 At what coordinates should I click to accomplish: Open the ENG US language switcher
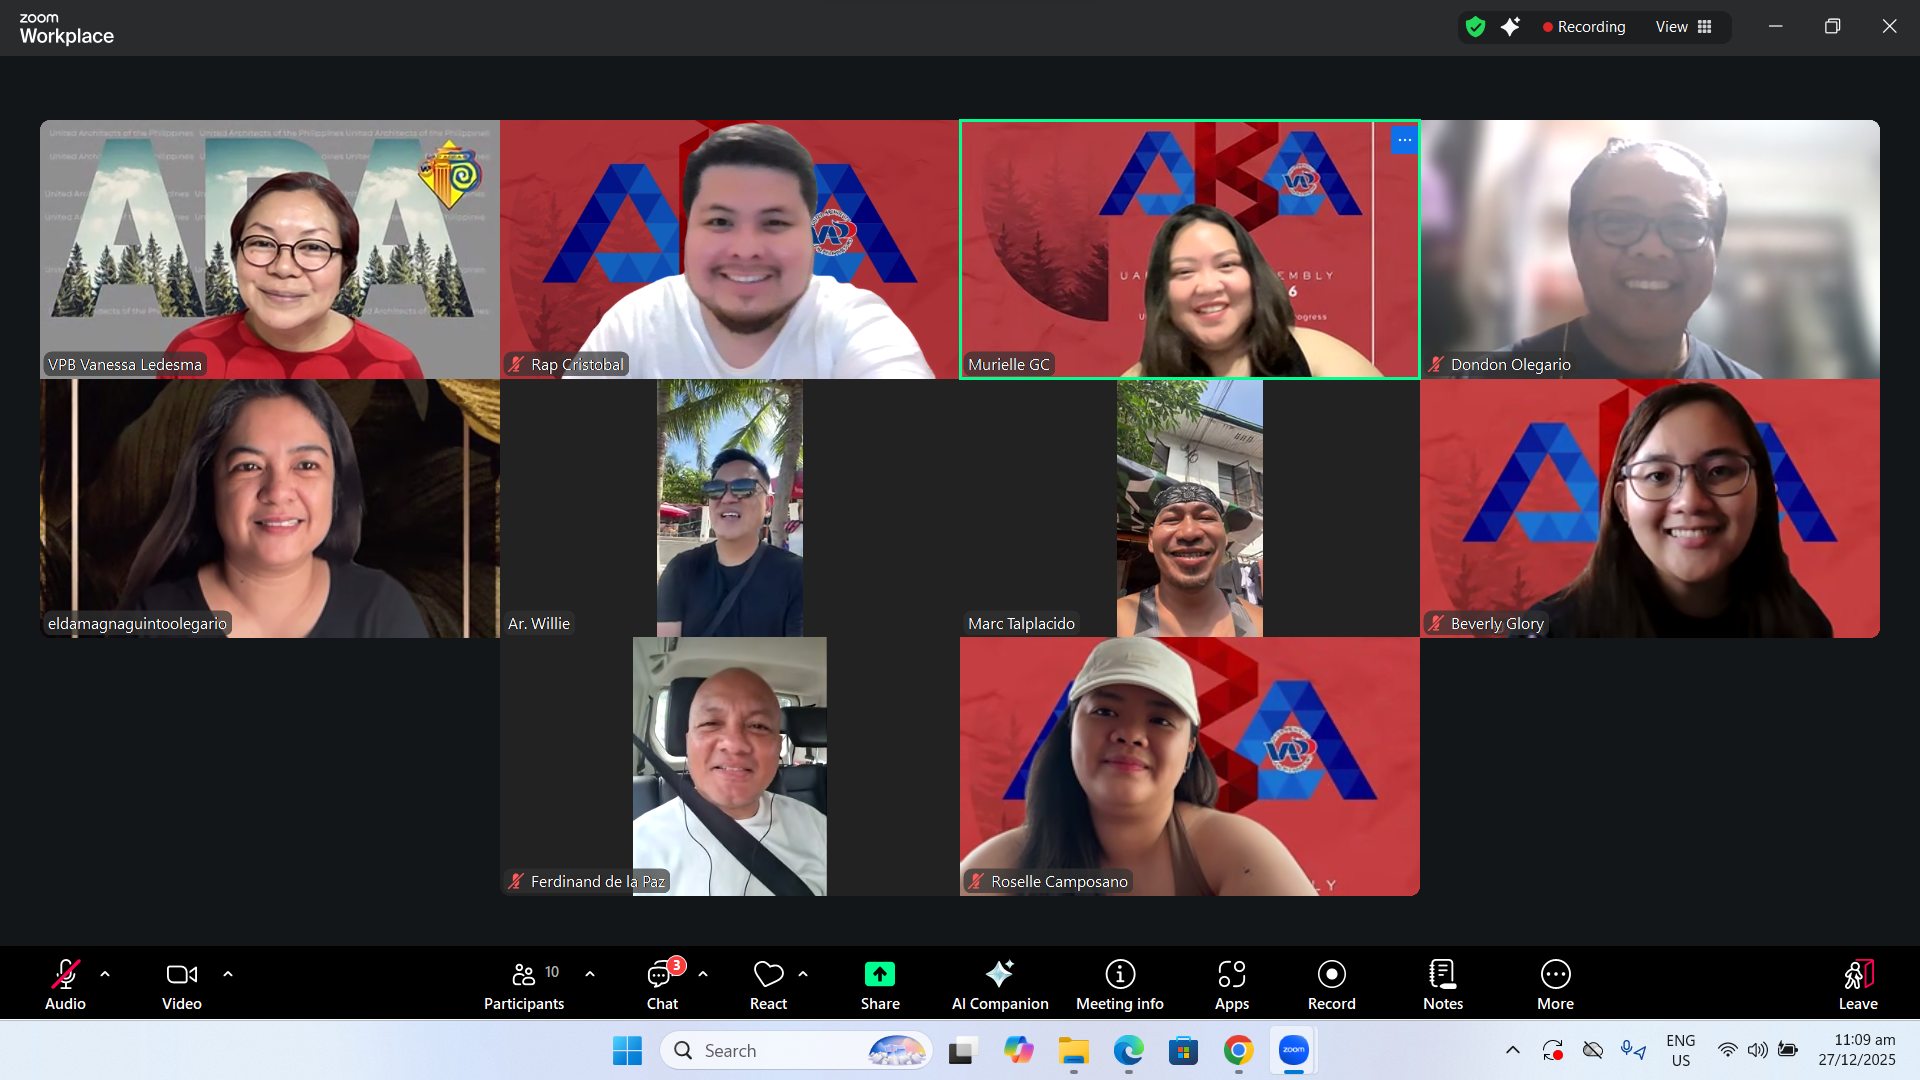[1681, 1051]
